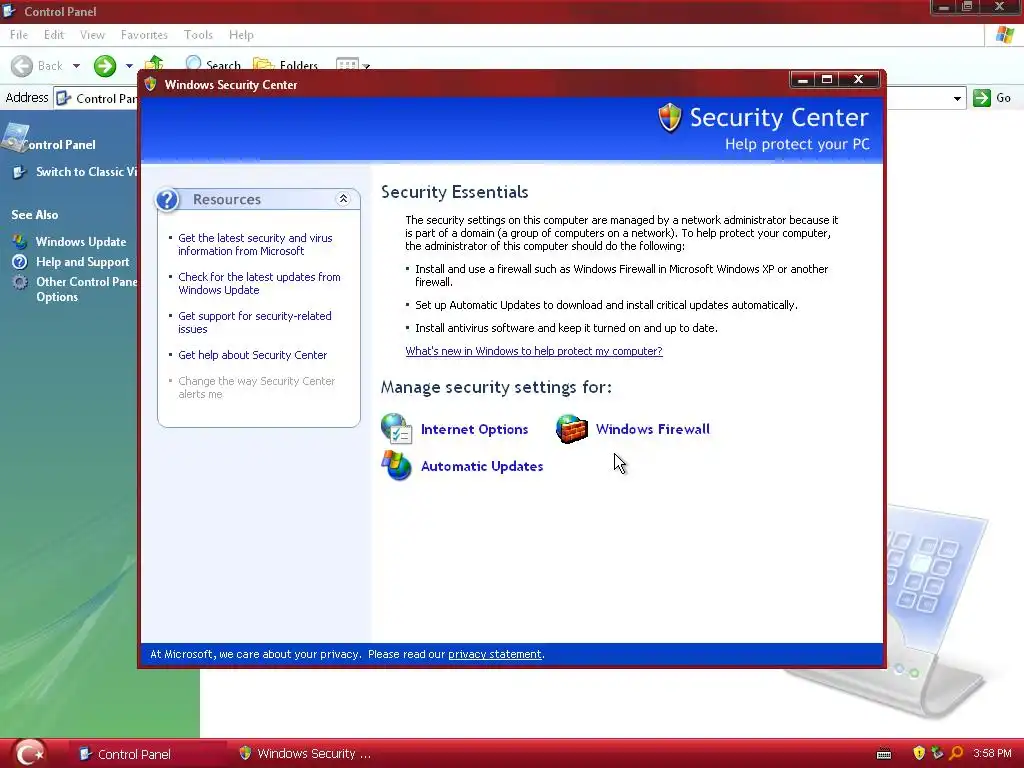The height and width of the screenshot is (768, 1024).
Task: Open the Back button history dropdown
Action: (76, 66)
